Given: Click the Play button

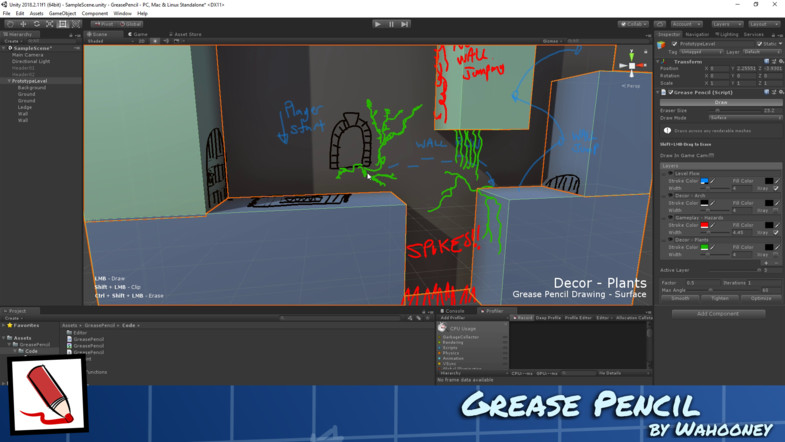Looking at the screenshot, I should point(378,24).
